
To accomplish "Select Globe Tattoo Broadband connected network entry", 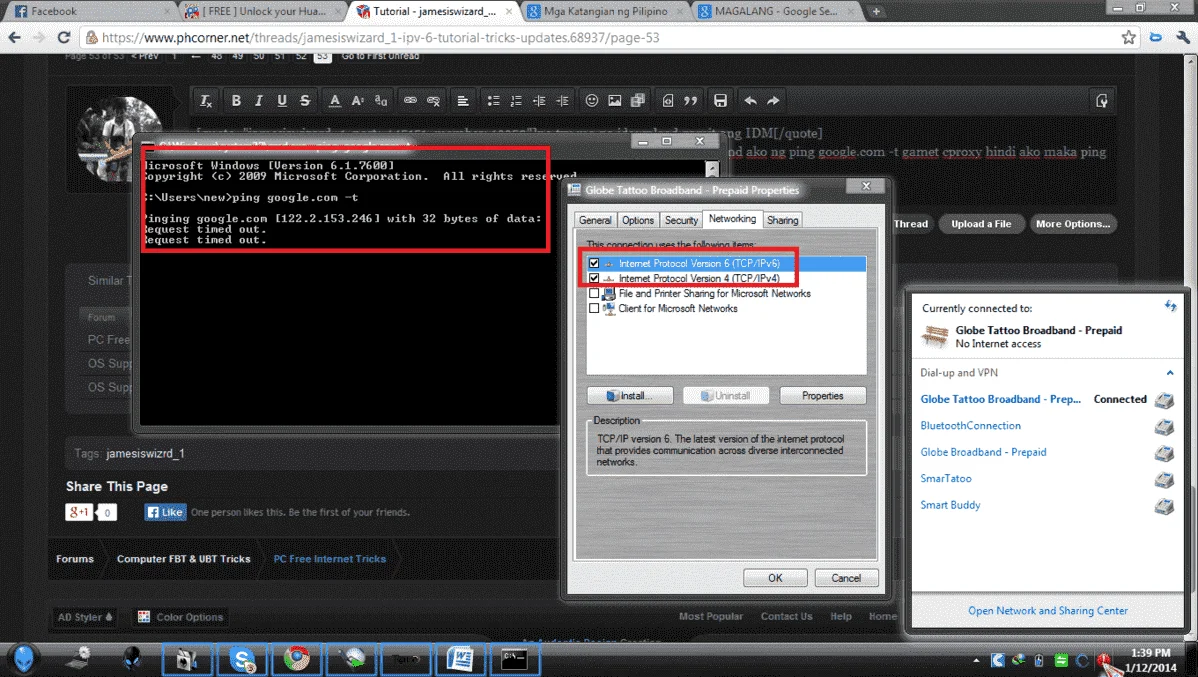I will (x=1047, y=400).
